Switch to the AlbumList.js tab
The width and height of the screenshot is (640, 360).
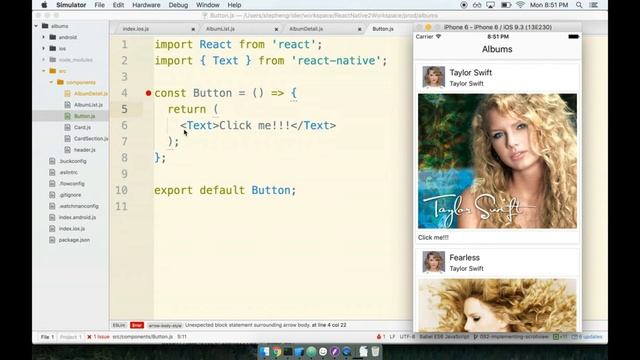click(220, 29)
